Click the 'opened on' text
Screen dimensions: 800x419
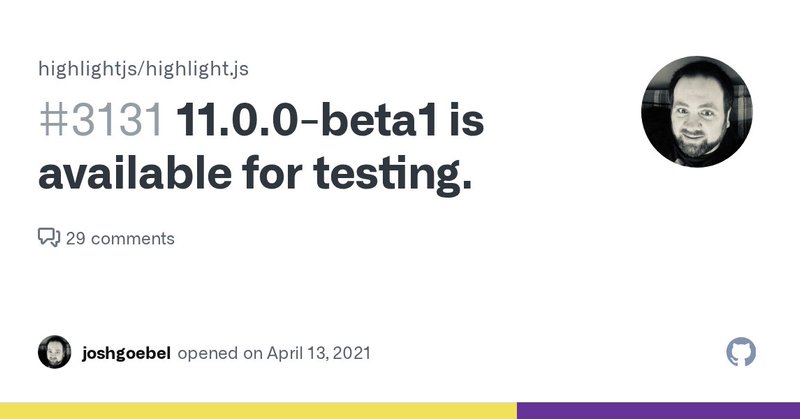220,353
